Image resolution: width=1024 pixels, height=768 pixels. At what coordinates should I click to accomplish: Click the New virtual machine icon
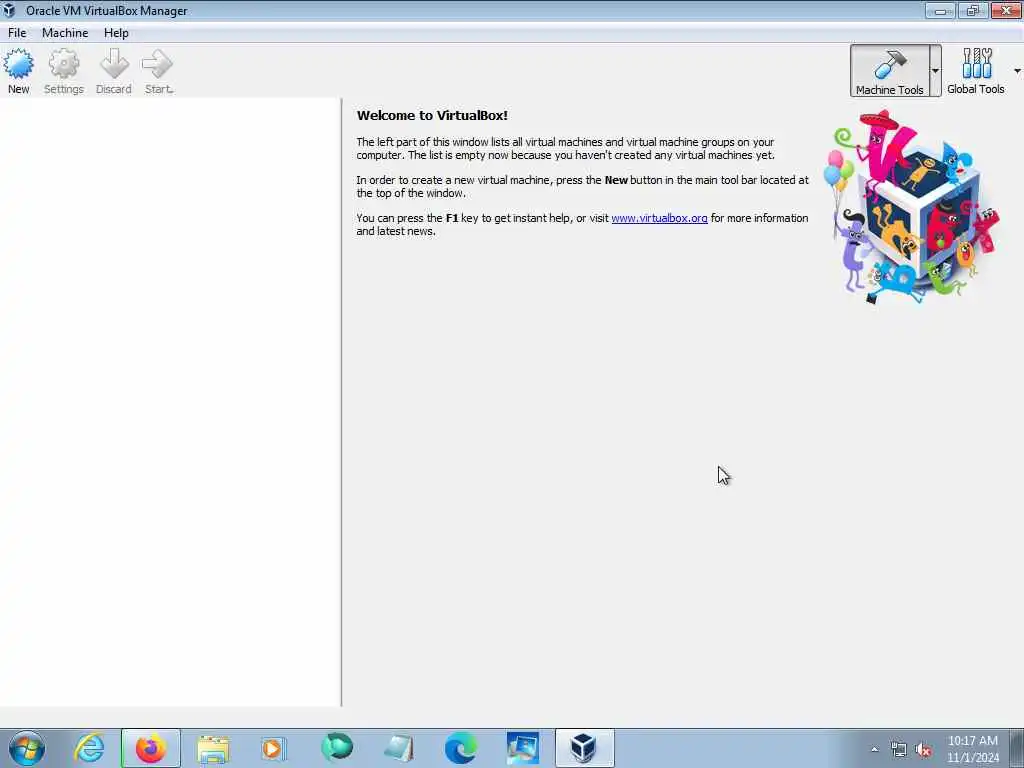18,71
